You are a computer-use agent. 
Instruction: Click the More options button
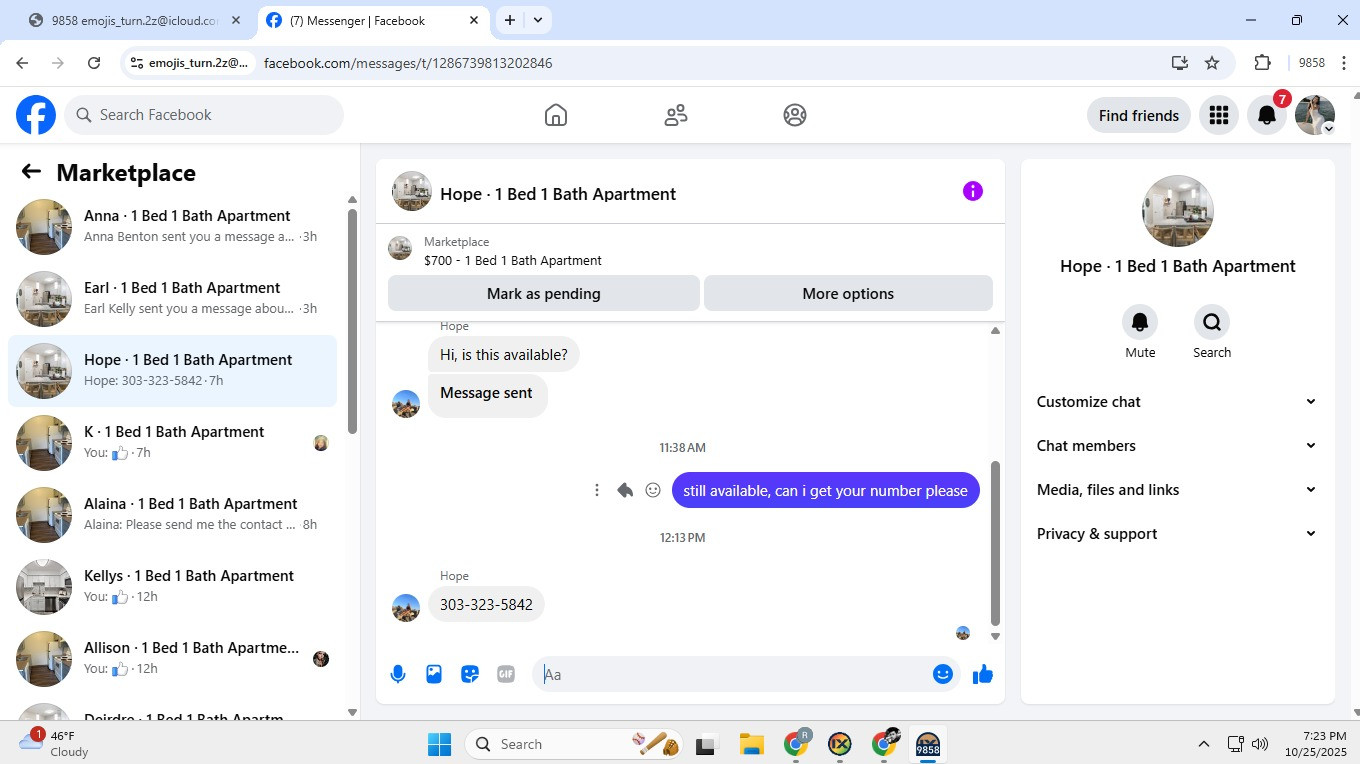tap(848, 294)
